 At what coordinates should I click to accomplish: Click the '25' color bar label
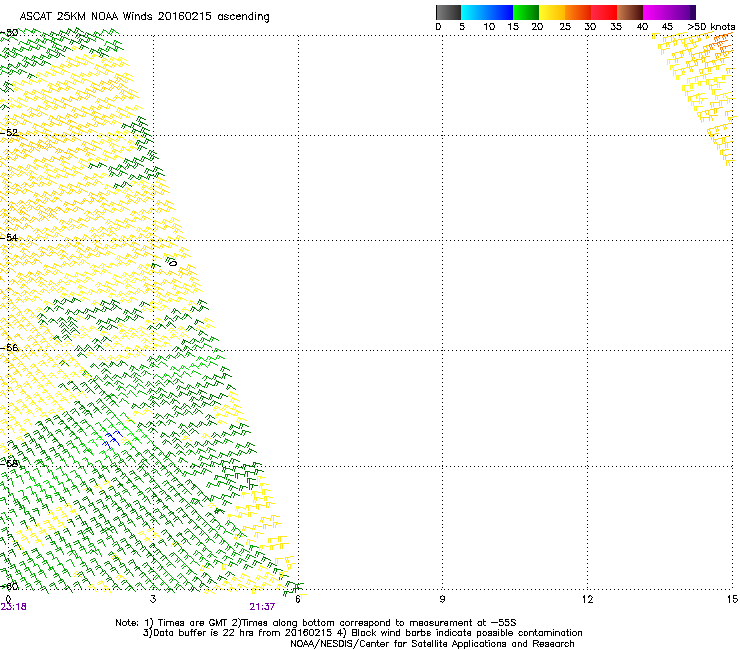coord(565,27)
